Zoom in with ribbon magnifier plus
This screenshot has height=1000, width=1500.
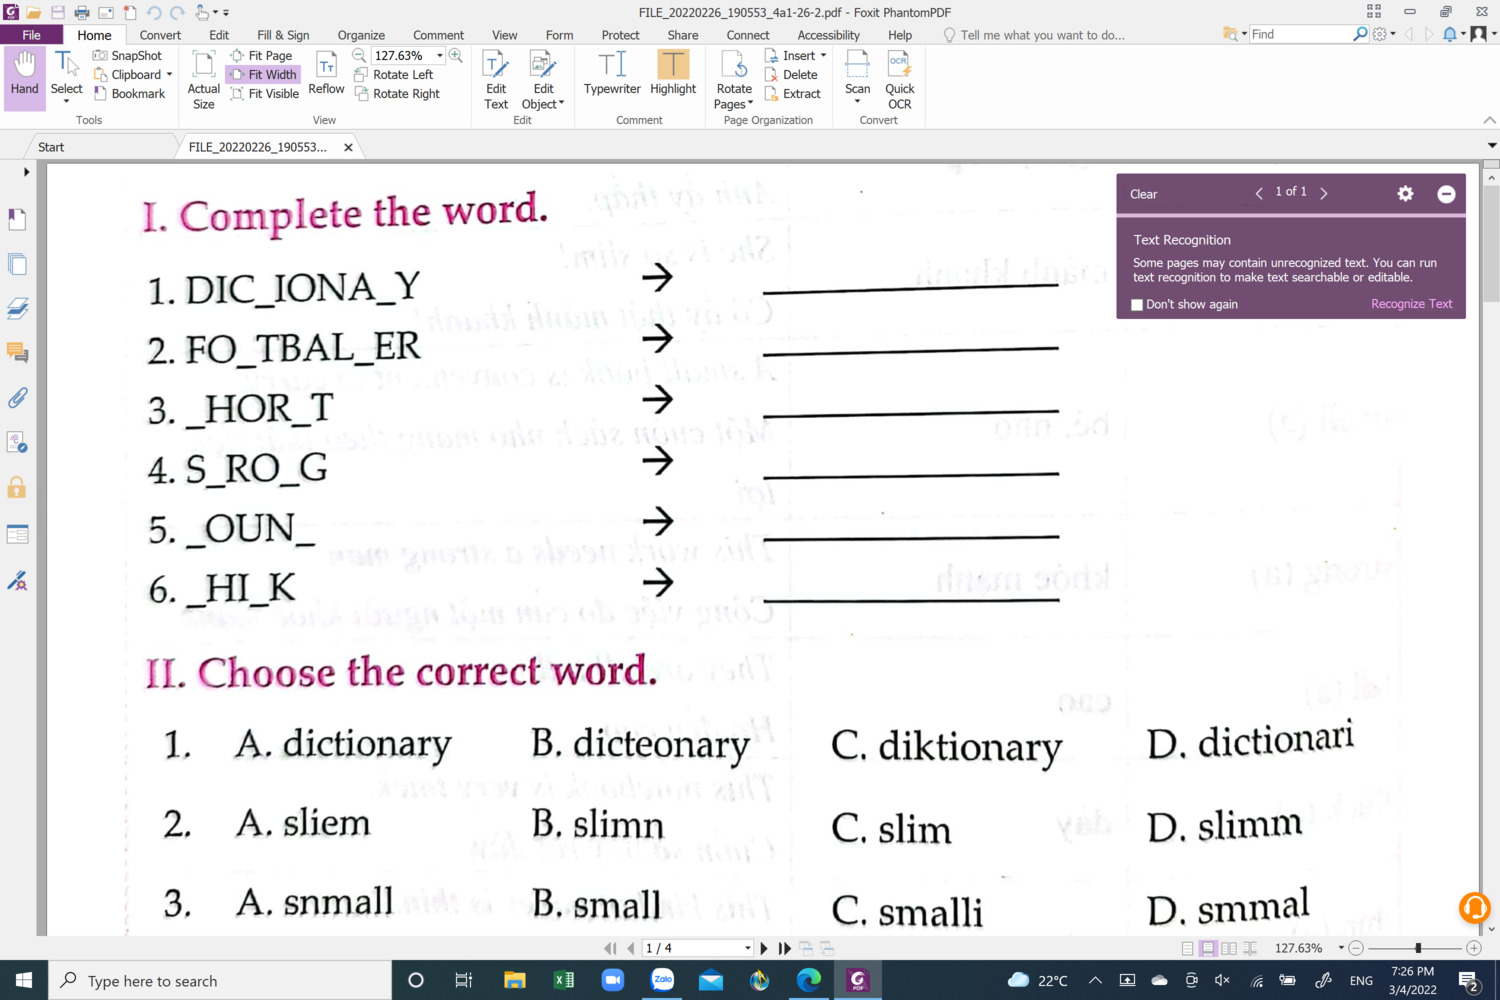[456, 56]
